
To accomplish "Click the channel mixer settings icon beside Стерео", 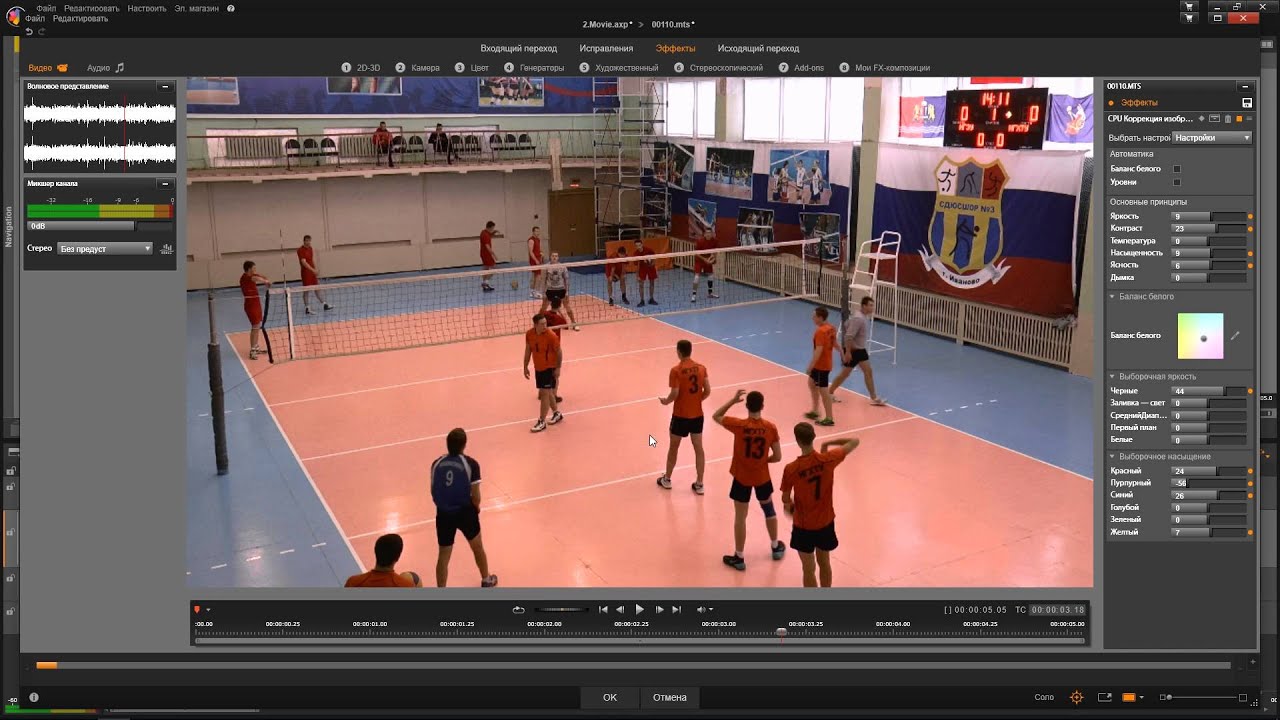I will coord(167,248).
